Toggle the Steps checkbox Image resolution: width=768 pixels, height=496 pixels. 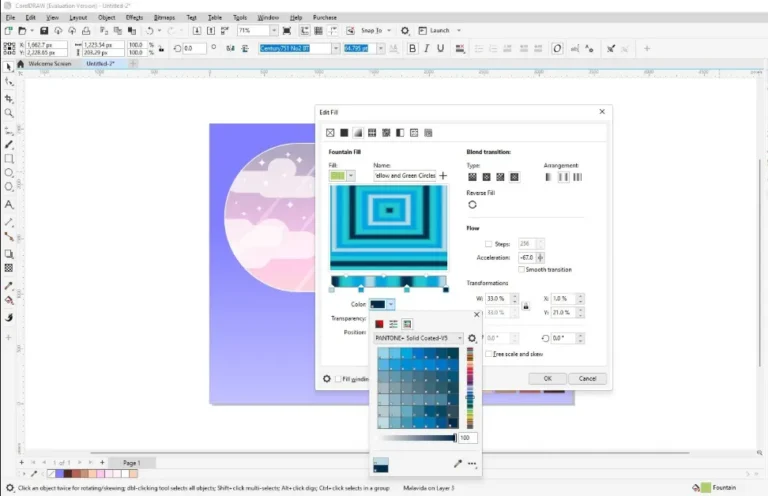488,243
